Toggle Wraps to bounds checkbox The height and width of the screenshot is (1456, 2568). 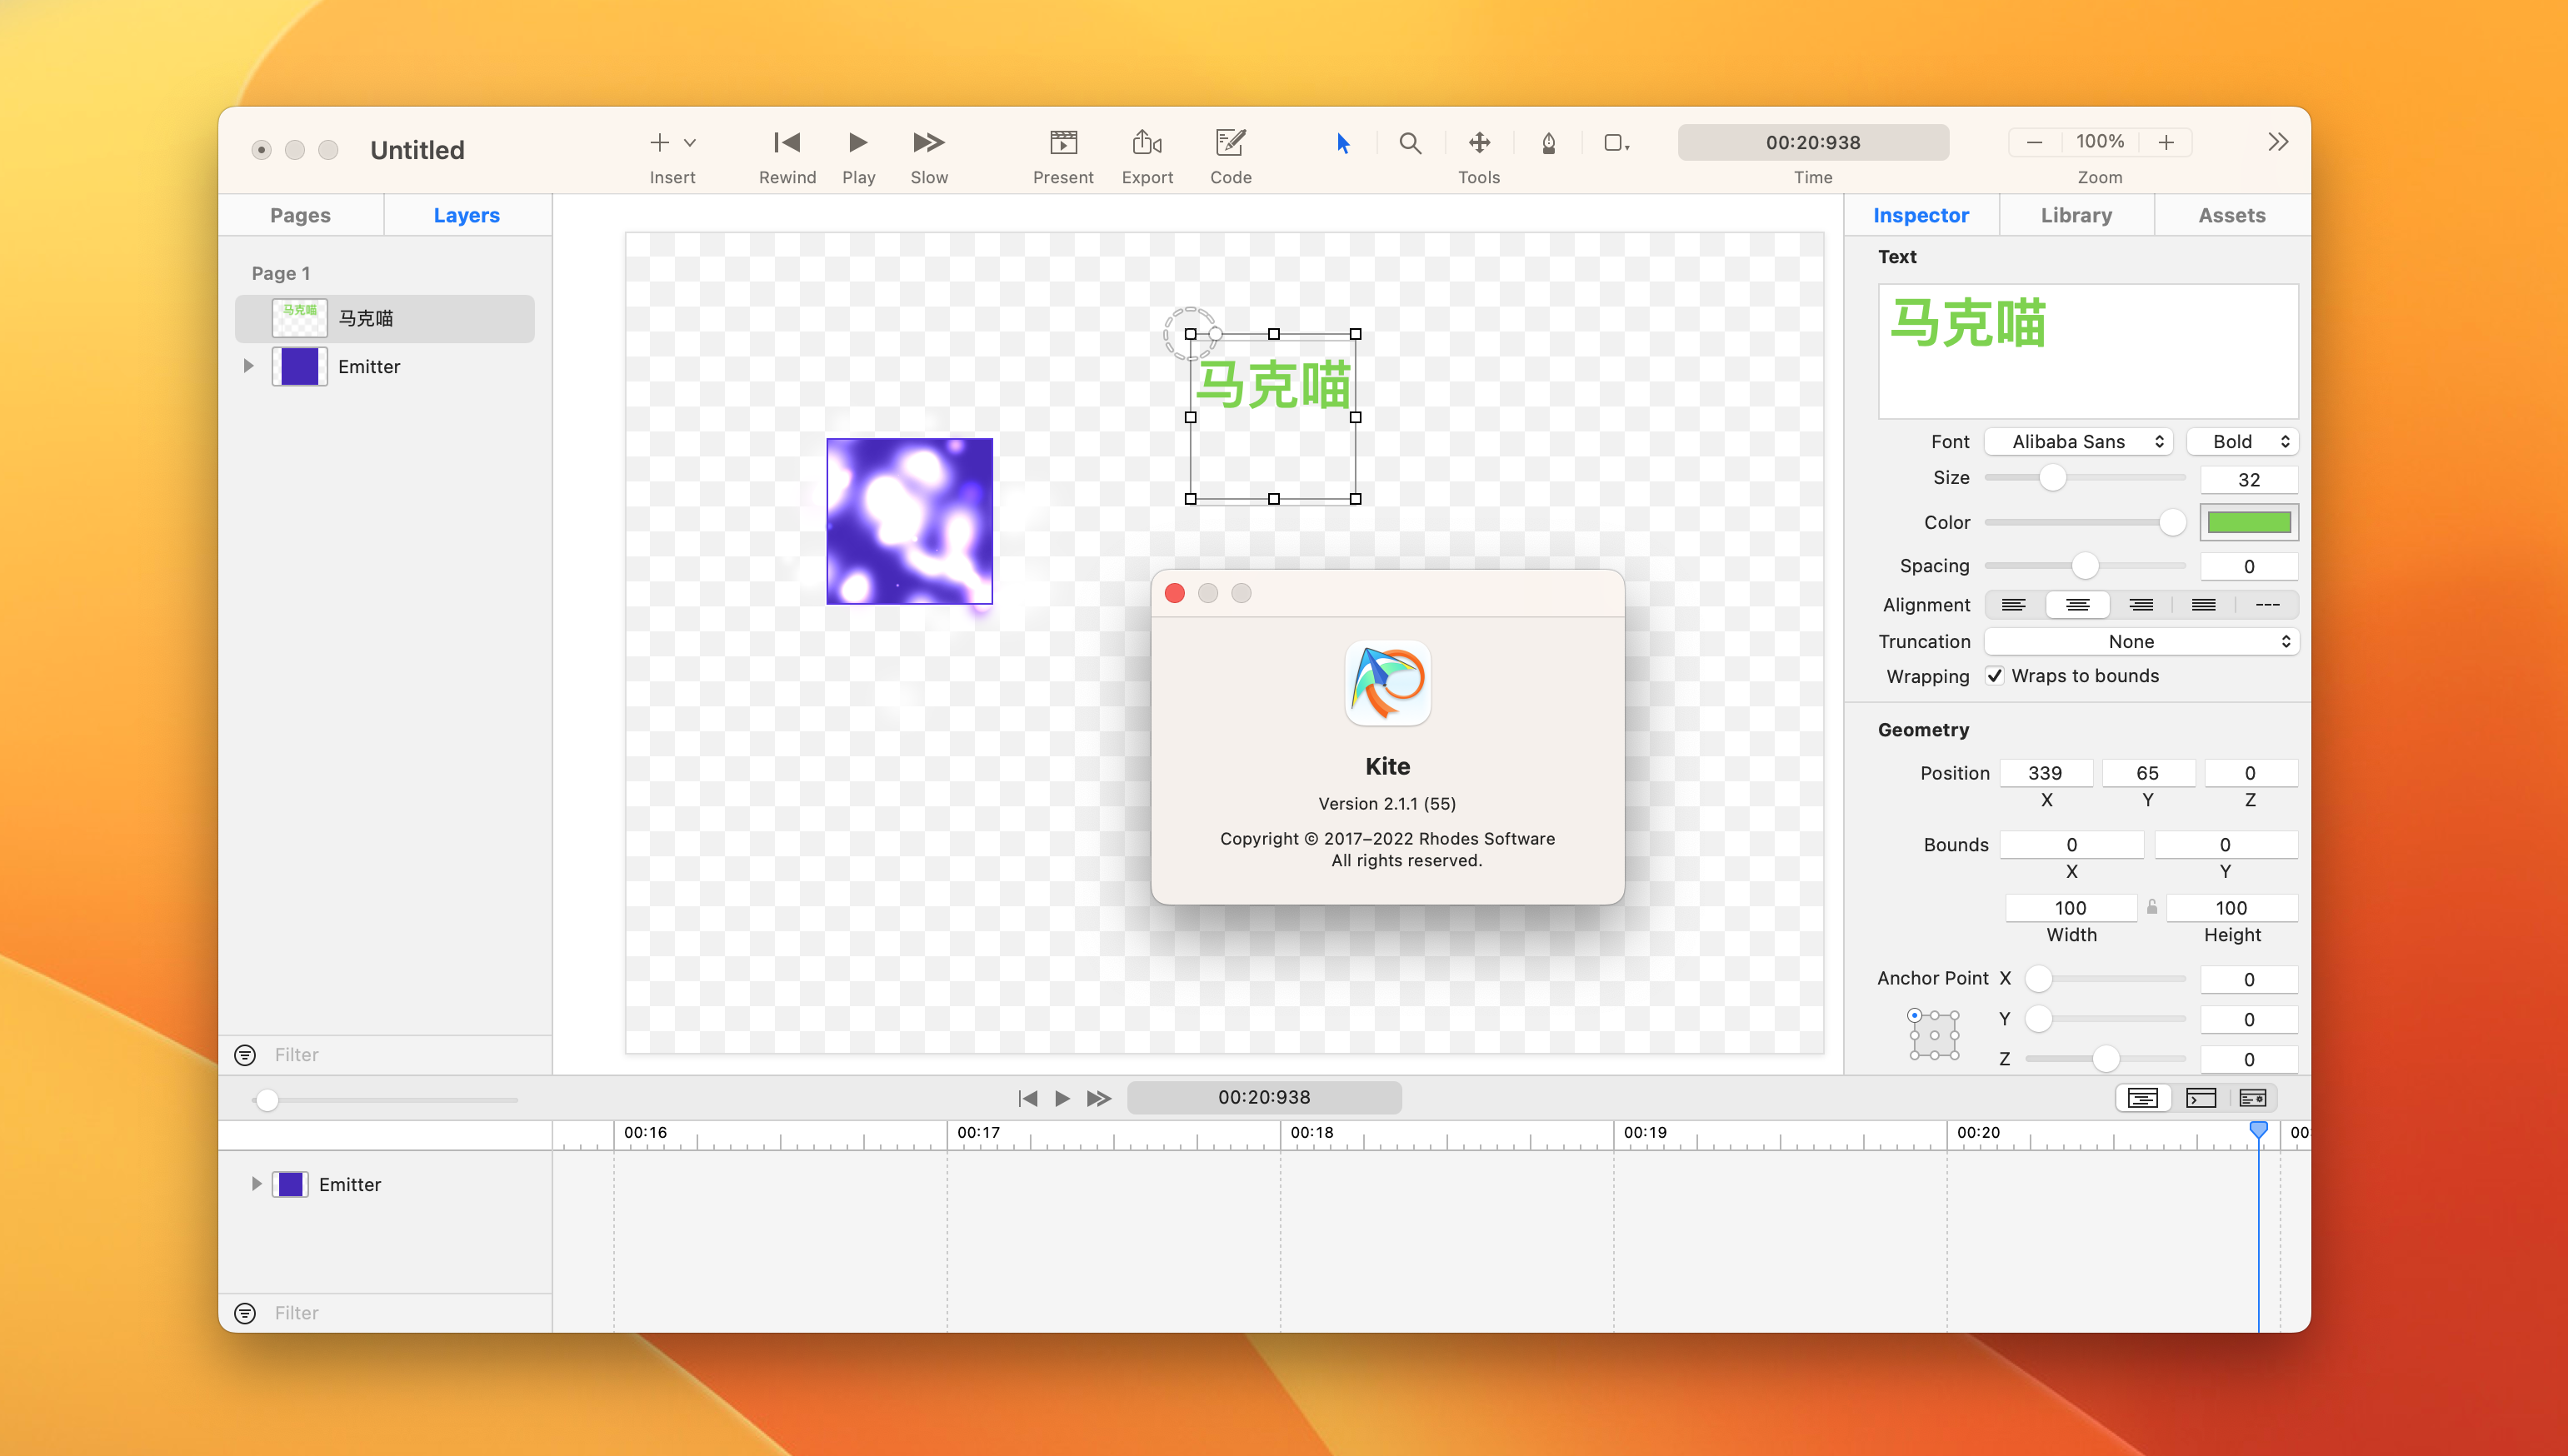[x=1995, y=676]
